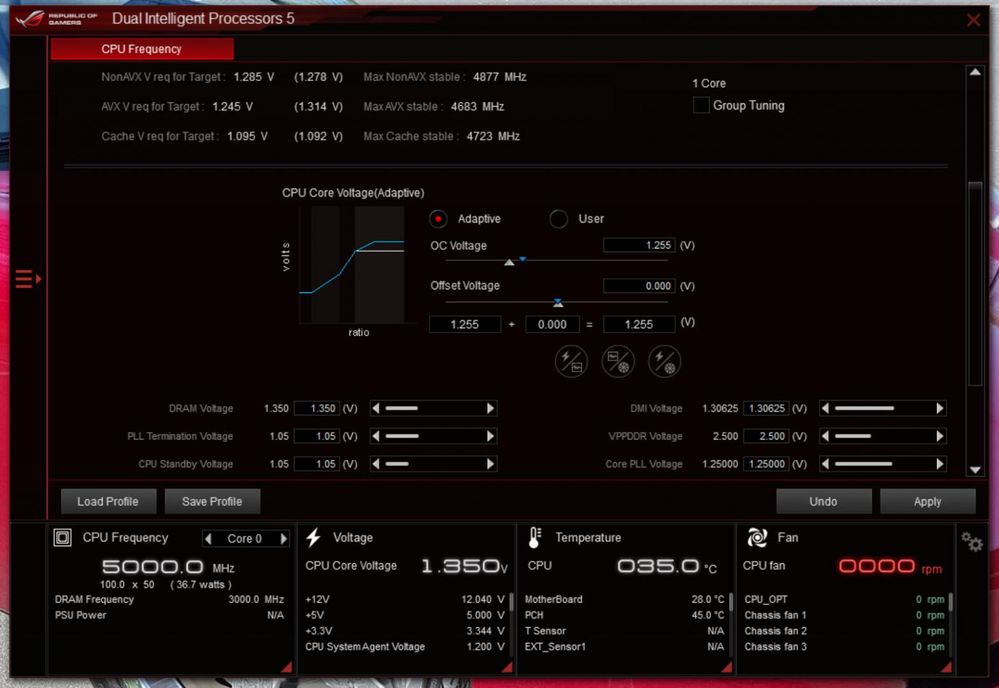Decrease CPU Standby Voltage left arrow

(x=376, y=464)
